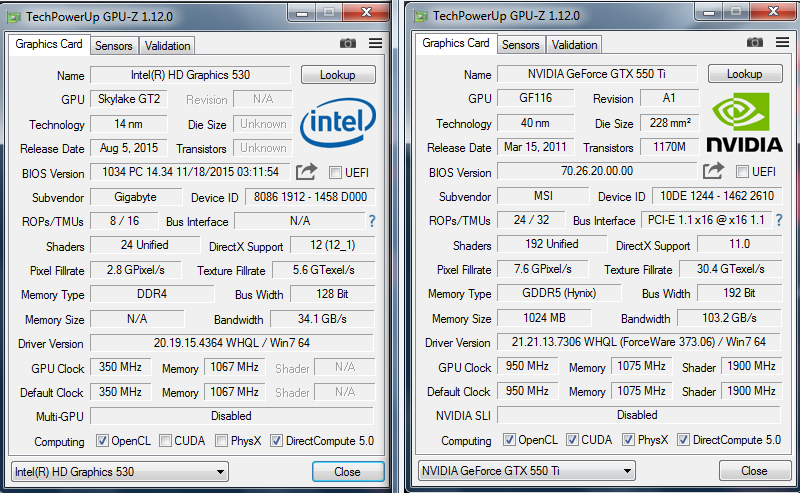Click the GDDR5 (Hynix) memory type field
The height and width of the screenshot is (493, 800).
coord(560,293)
